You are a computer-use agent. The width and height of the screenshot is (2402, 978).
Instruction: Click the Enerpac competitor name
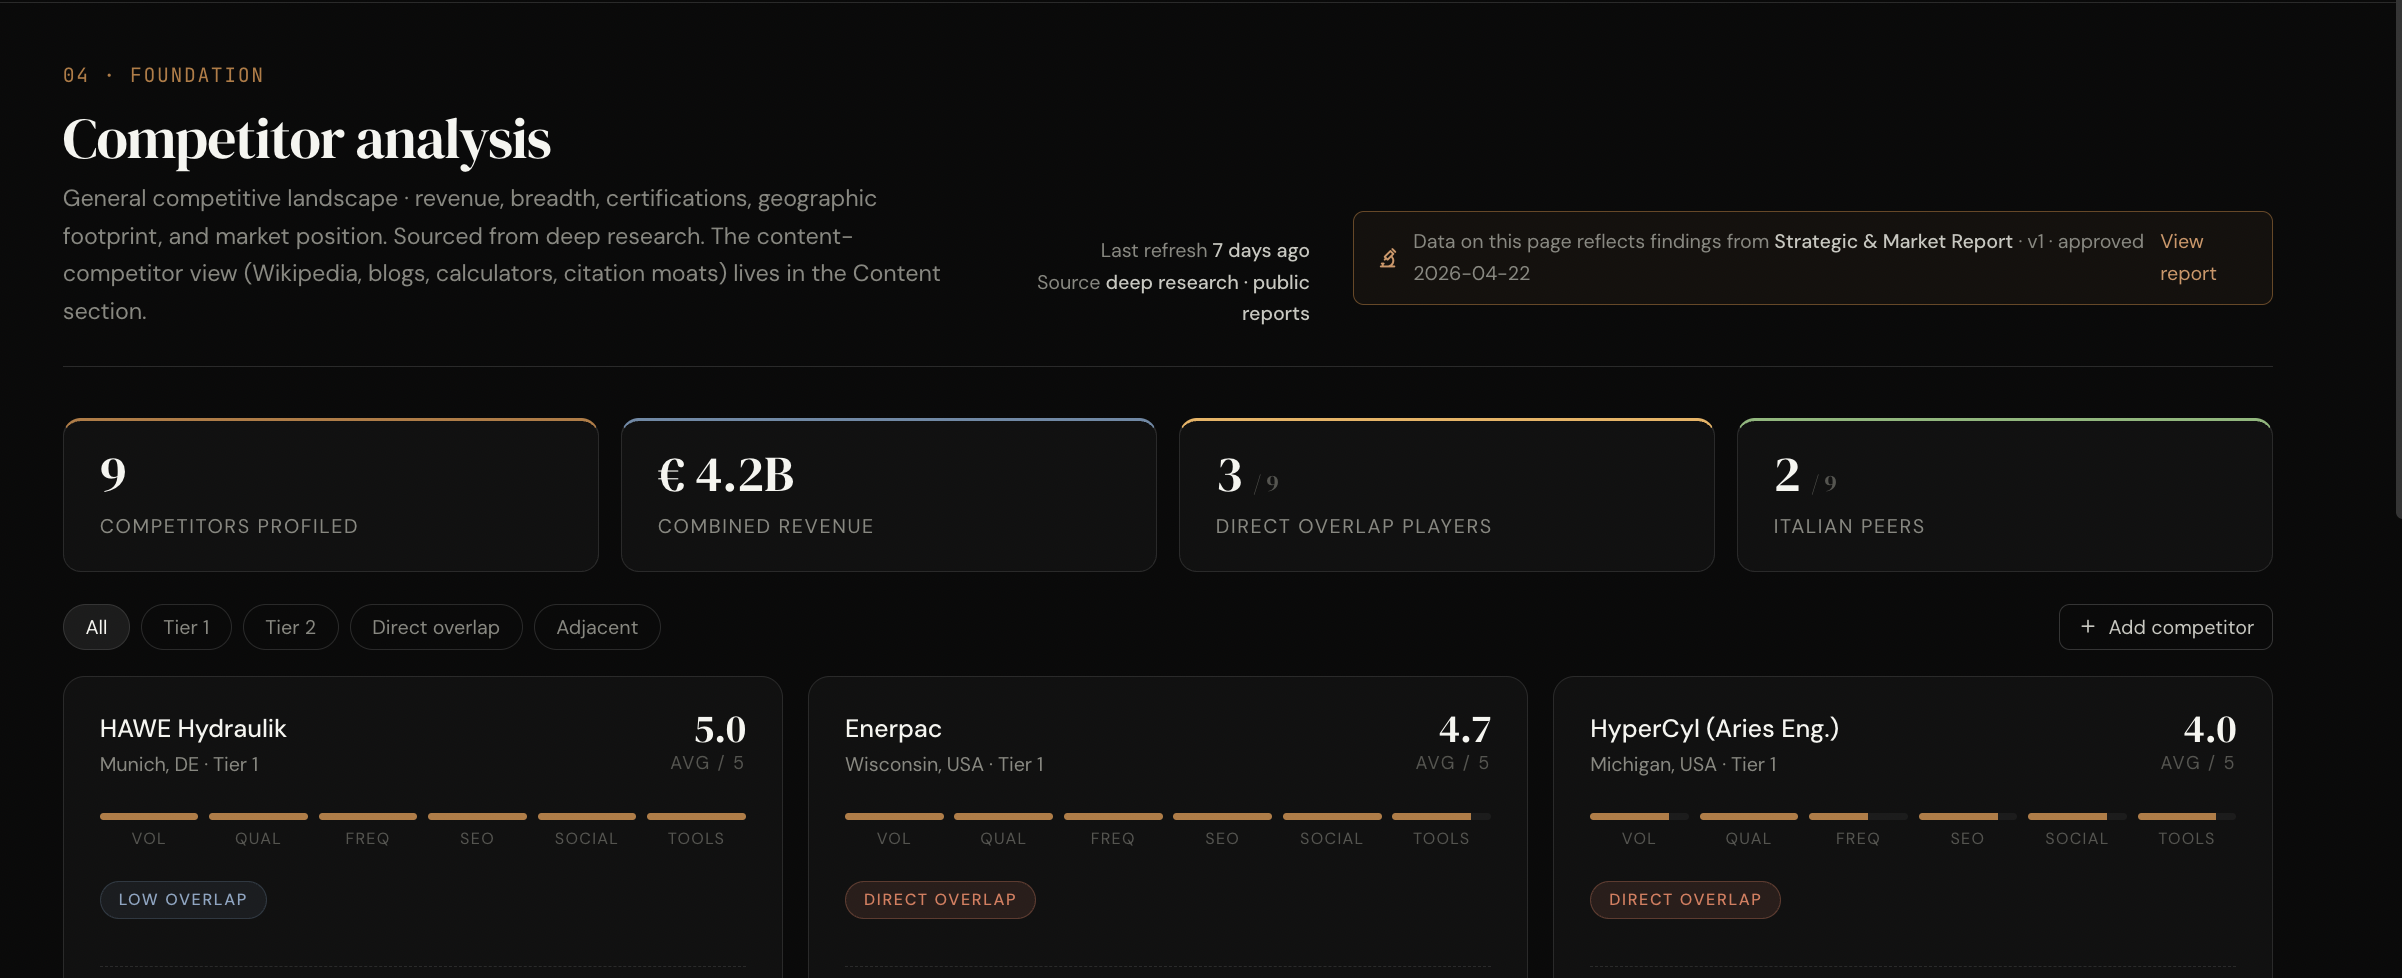pyautogui.click(x=893, y=729)
